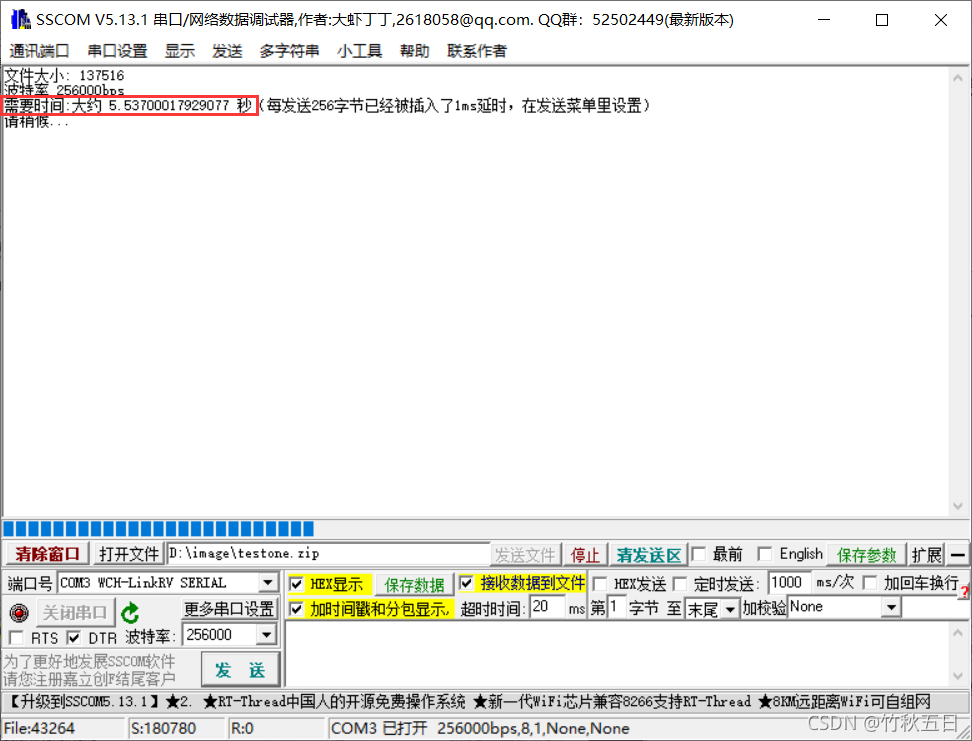Viewport: 972px width, 741px height.
Task: Open the 多字符串 menu
Action: pos(288,51)
